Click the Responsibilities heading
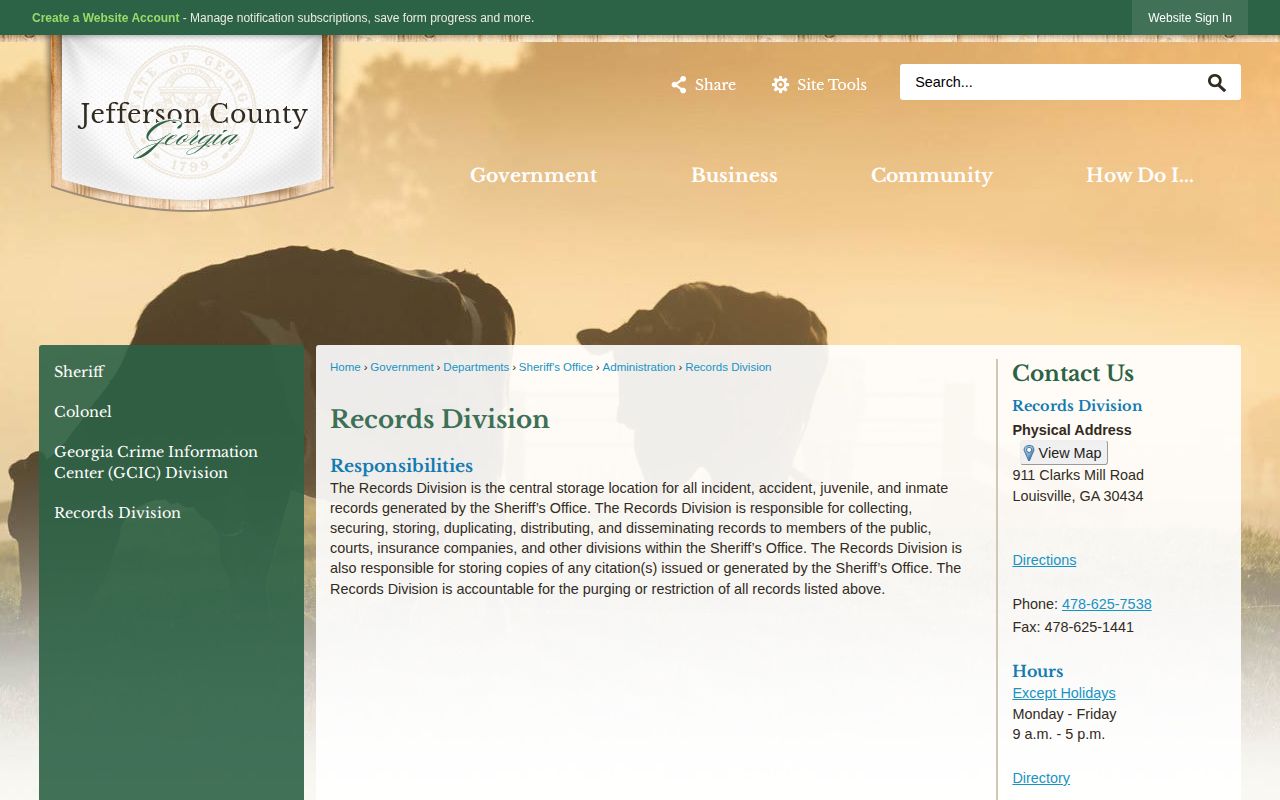 401,466
